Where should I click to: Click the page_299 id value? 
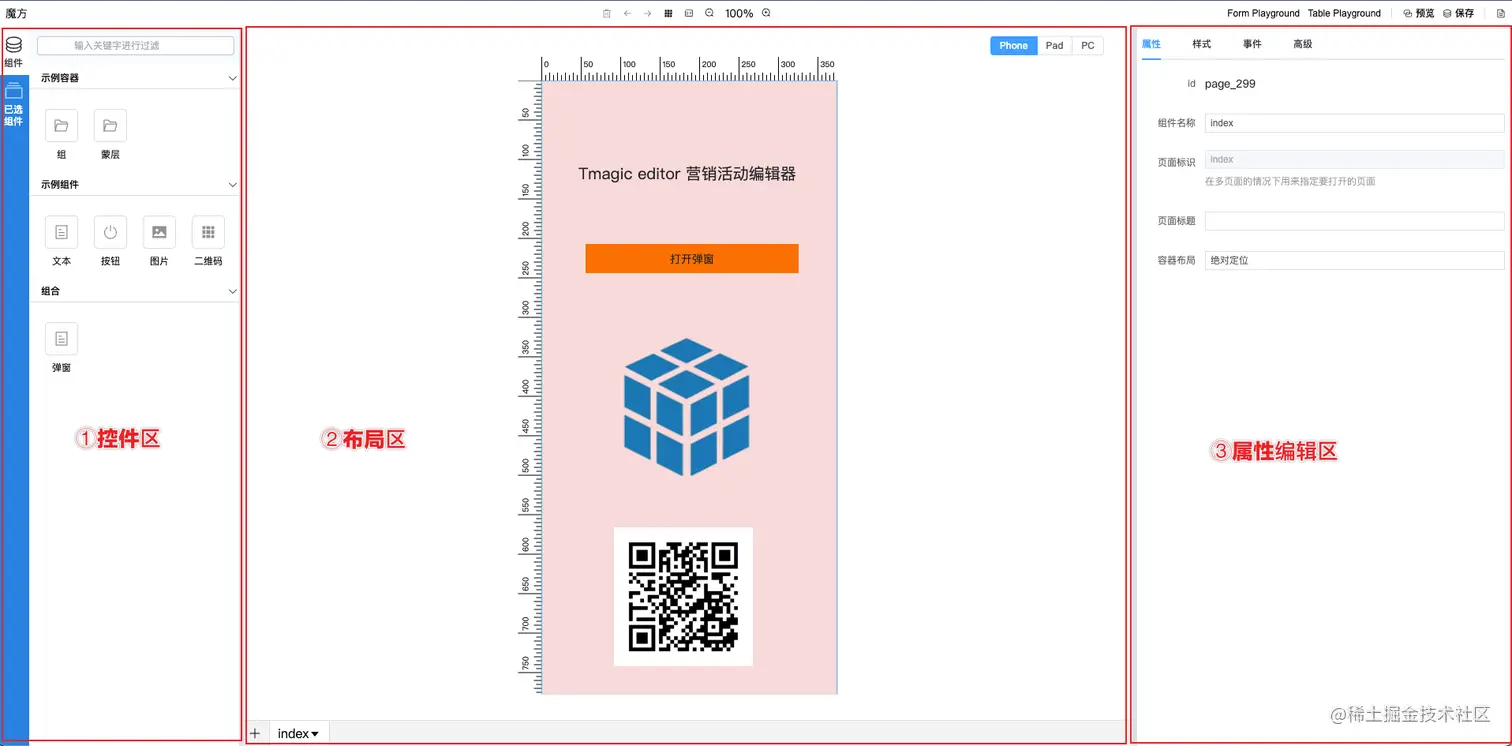coord(1230,84)
